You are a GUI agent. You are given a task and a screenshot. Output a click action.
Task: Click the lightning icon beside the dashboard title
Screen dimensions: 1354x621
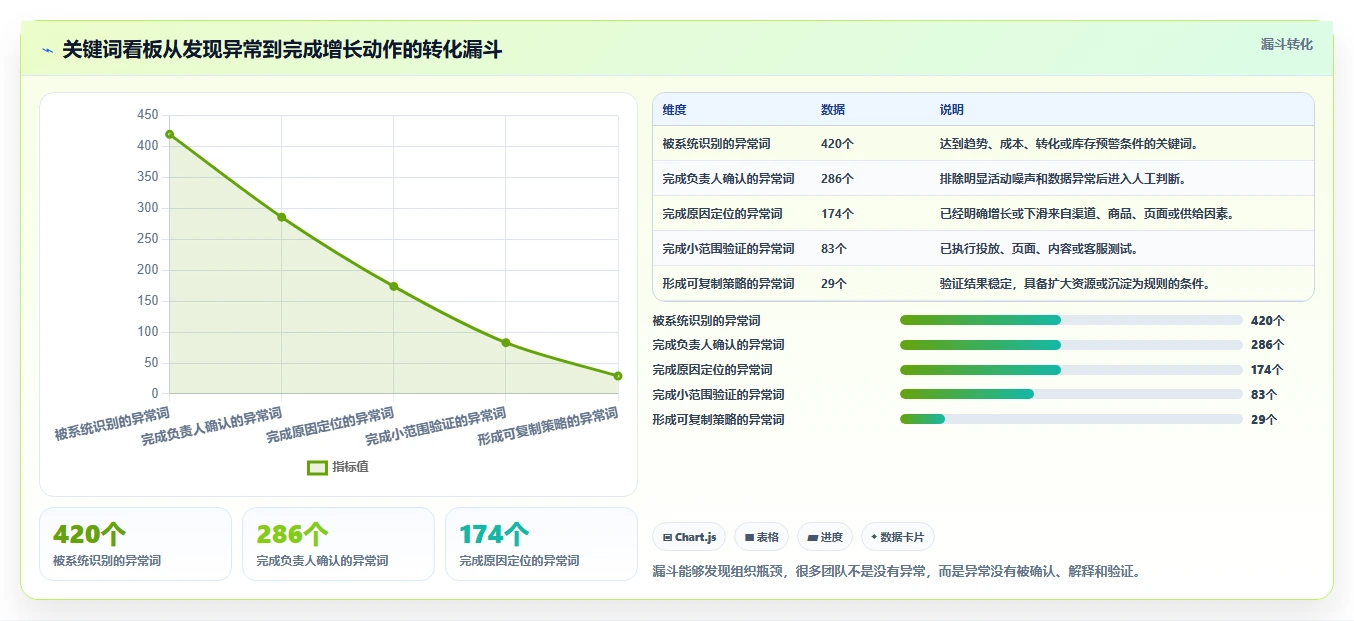[47, 50]
